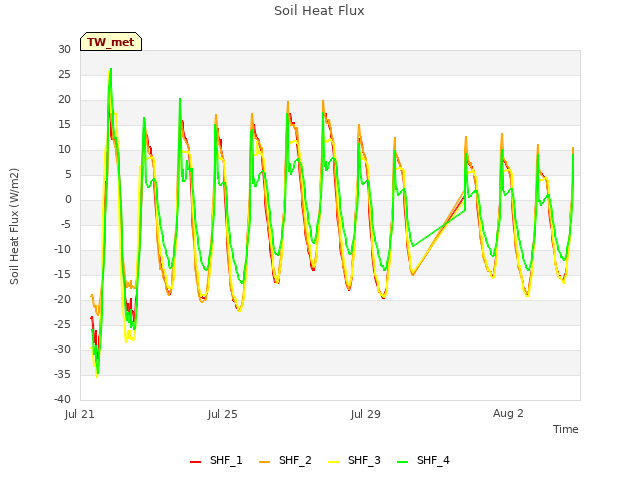The height and width of the screenshot is (480, 640).
Task: Toggle SHF_3 series in legend
Action: [x=354, y=460]
